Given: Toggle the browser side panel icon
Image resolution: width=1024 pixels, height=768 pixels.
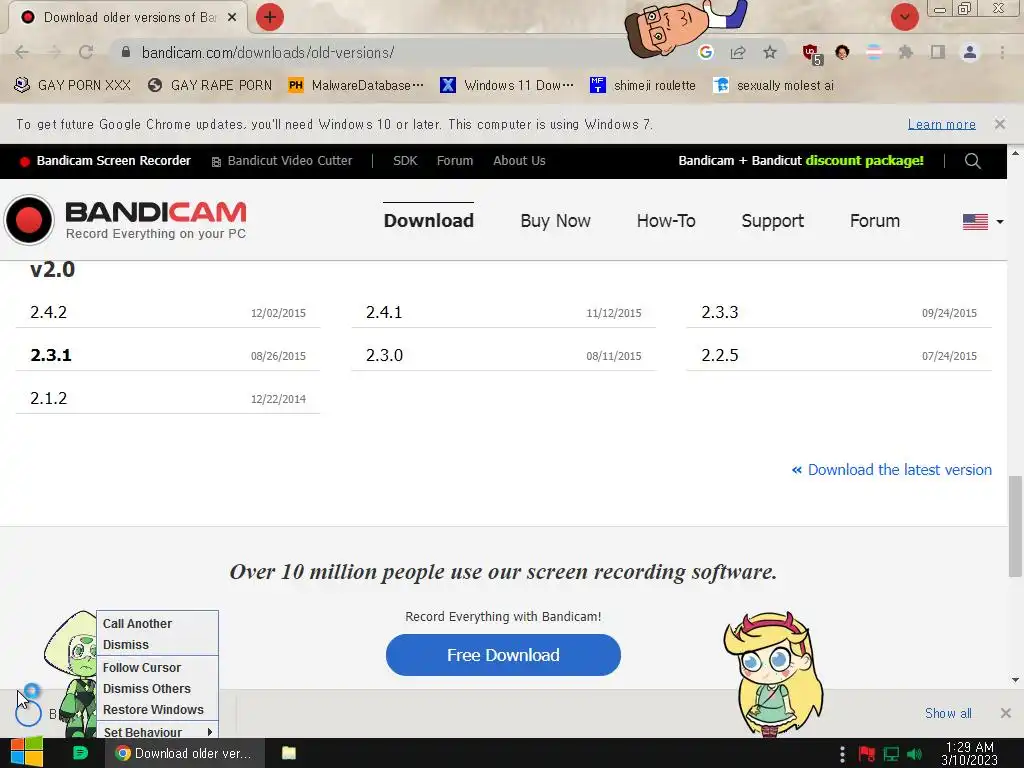Looking at the screenshot, I should pos(938,52).
